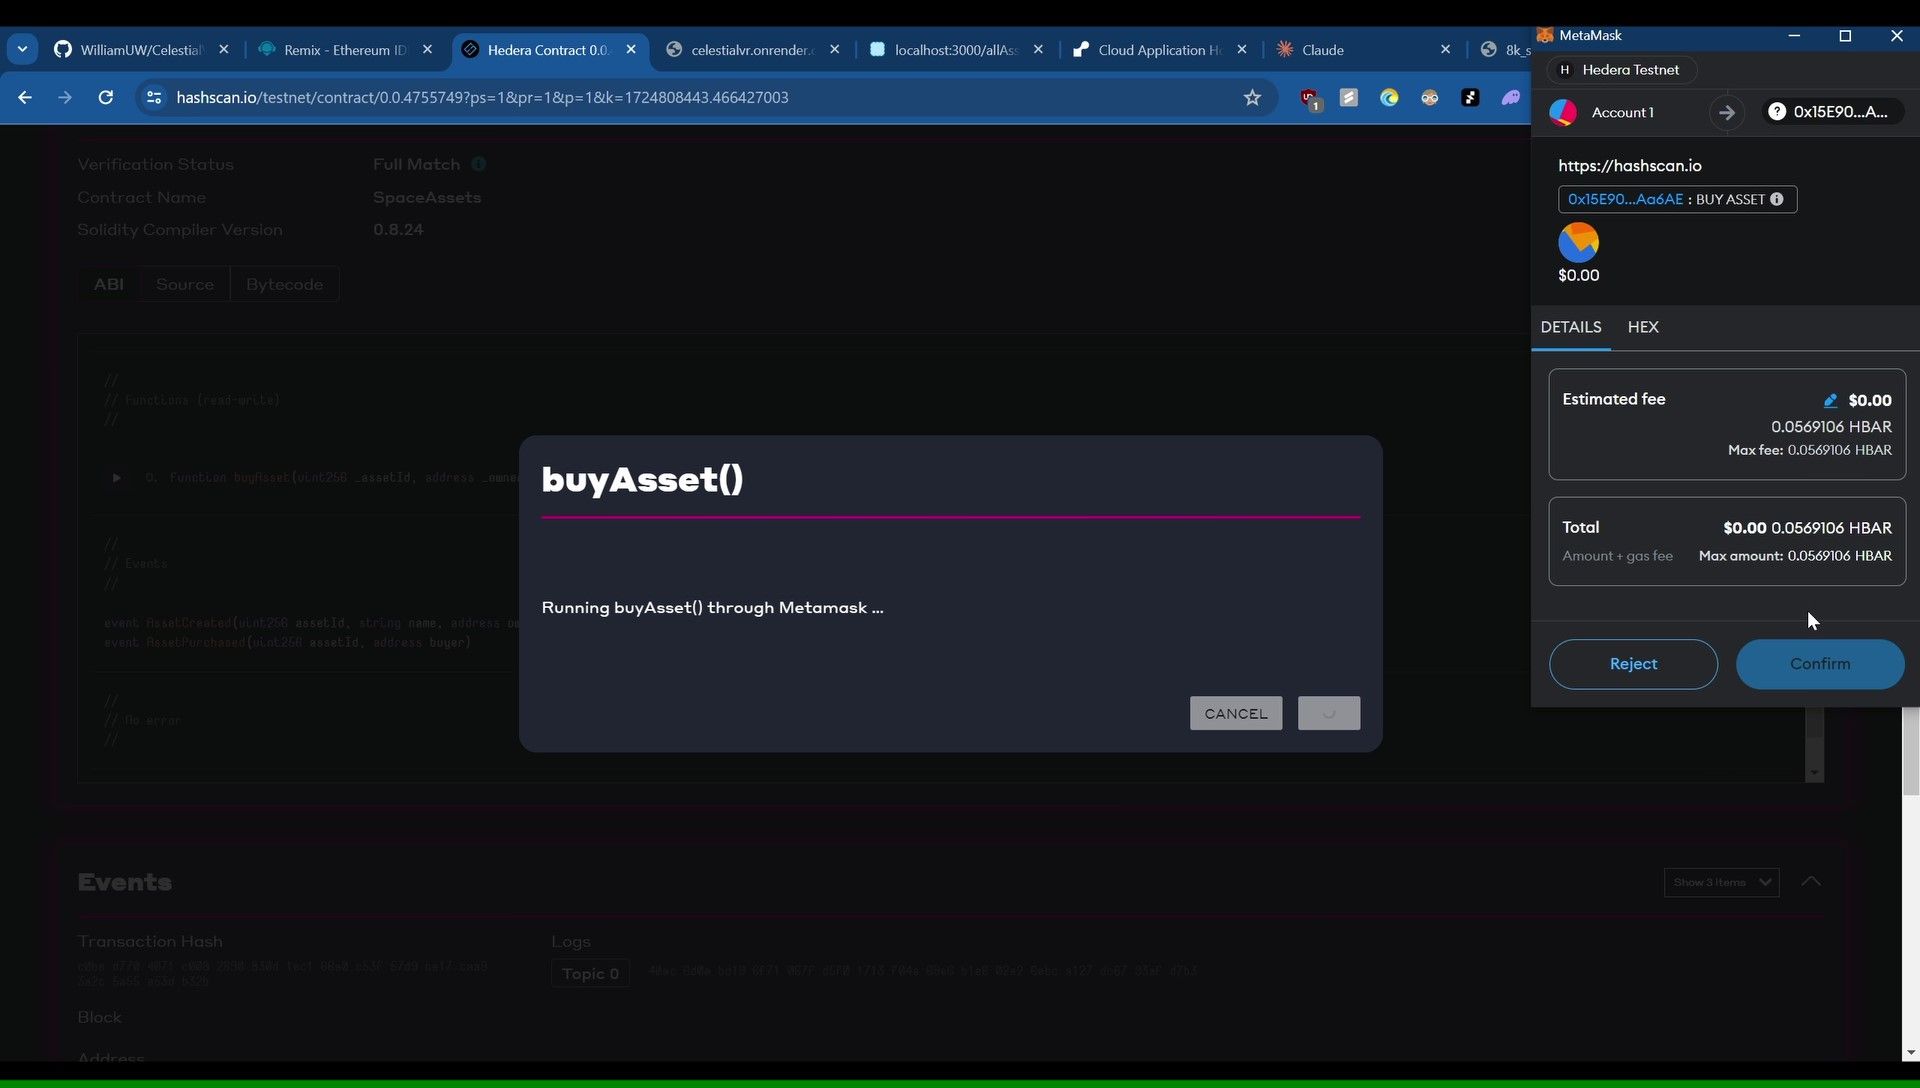The image size is (1920, 1088).
Task: Close the Claude tab
Action: pyautogui.click(x=1445, y=49)
